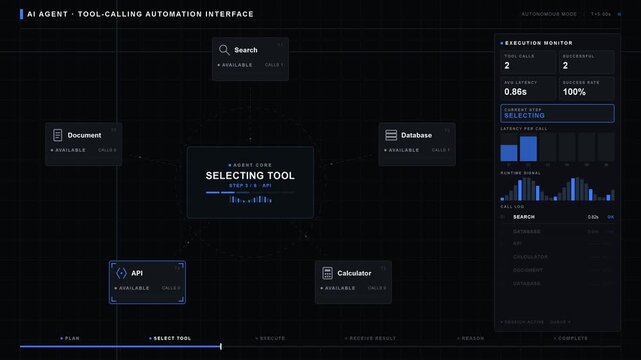Click the DOCUMENT row in the call log
The width and height of the screenshot is (641, 360).
coord(557,270)
